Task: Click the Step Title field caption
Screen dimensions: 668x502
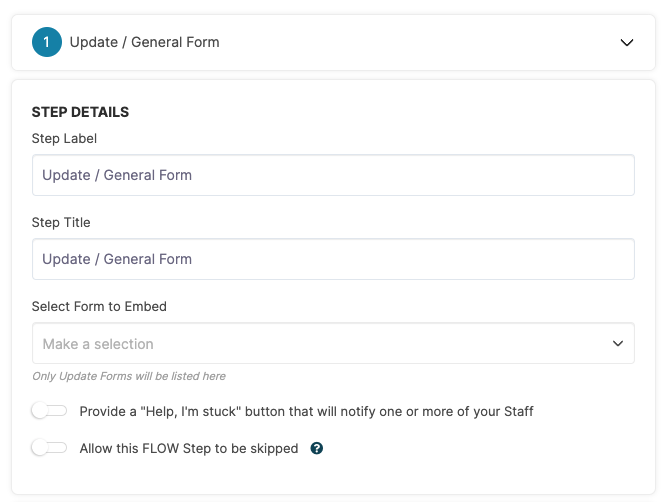Action: pyautogui.click(x=61, y=222)
